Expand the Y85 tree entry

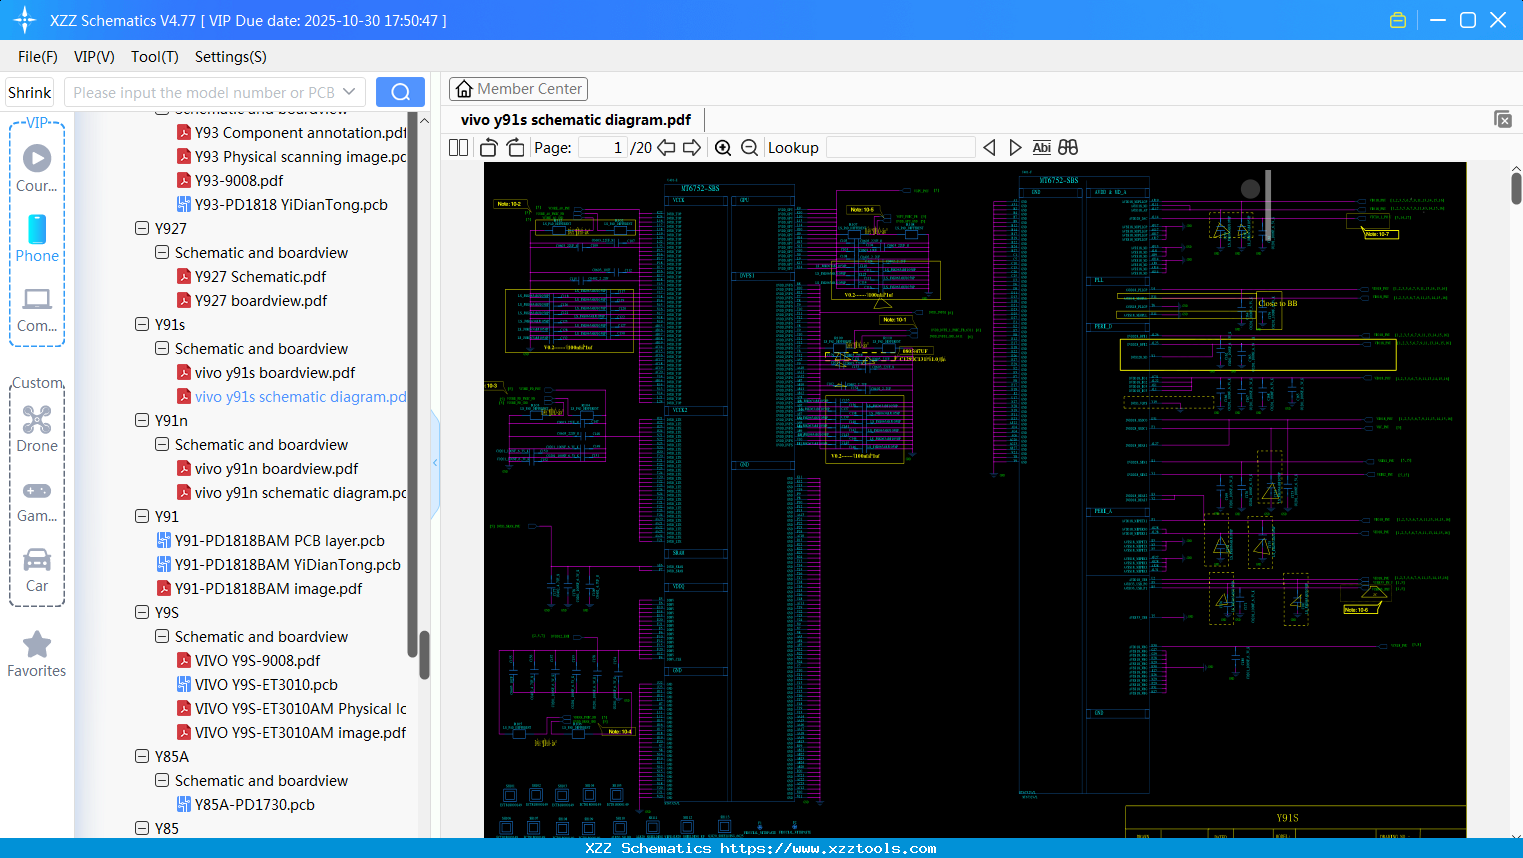pos(142,828)
